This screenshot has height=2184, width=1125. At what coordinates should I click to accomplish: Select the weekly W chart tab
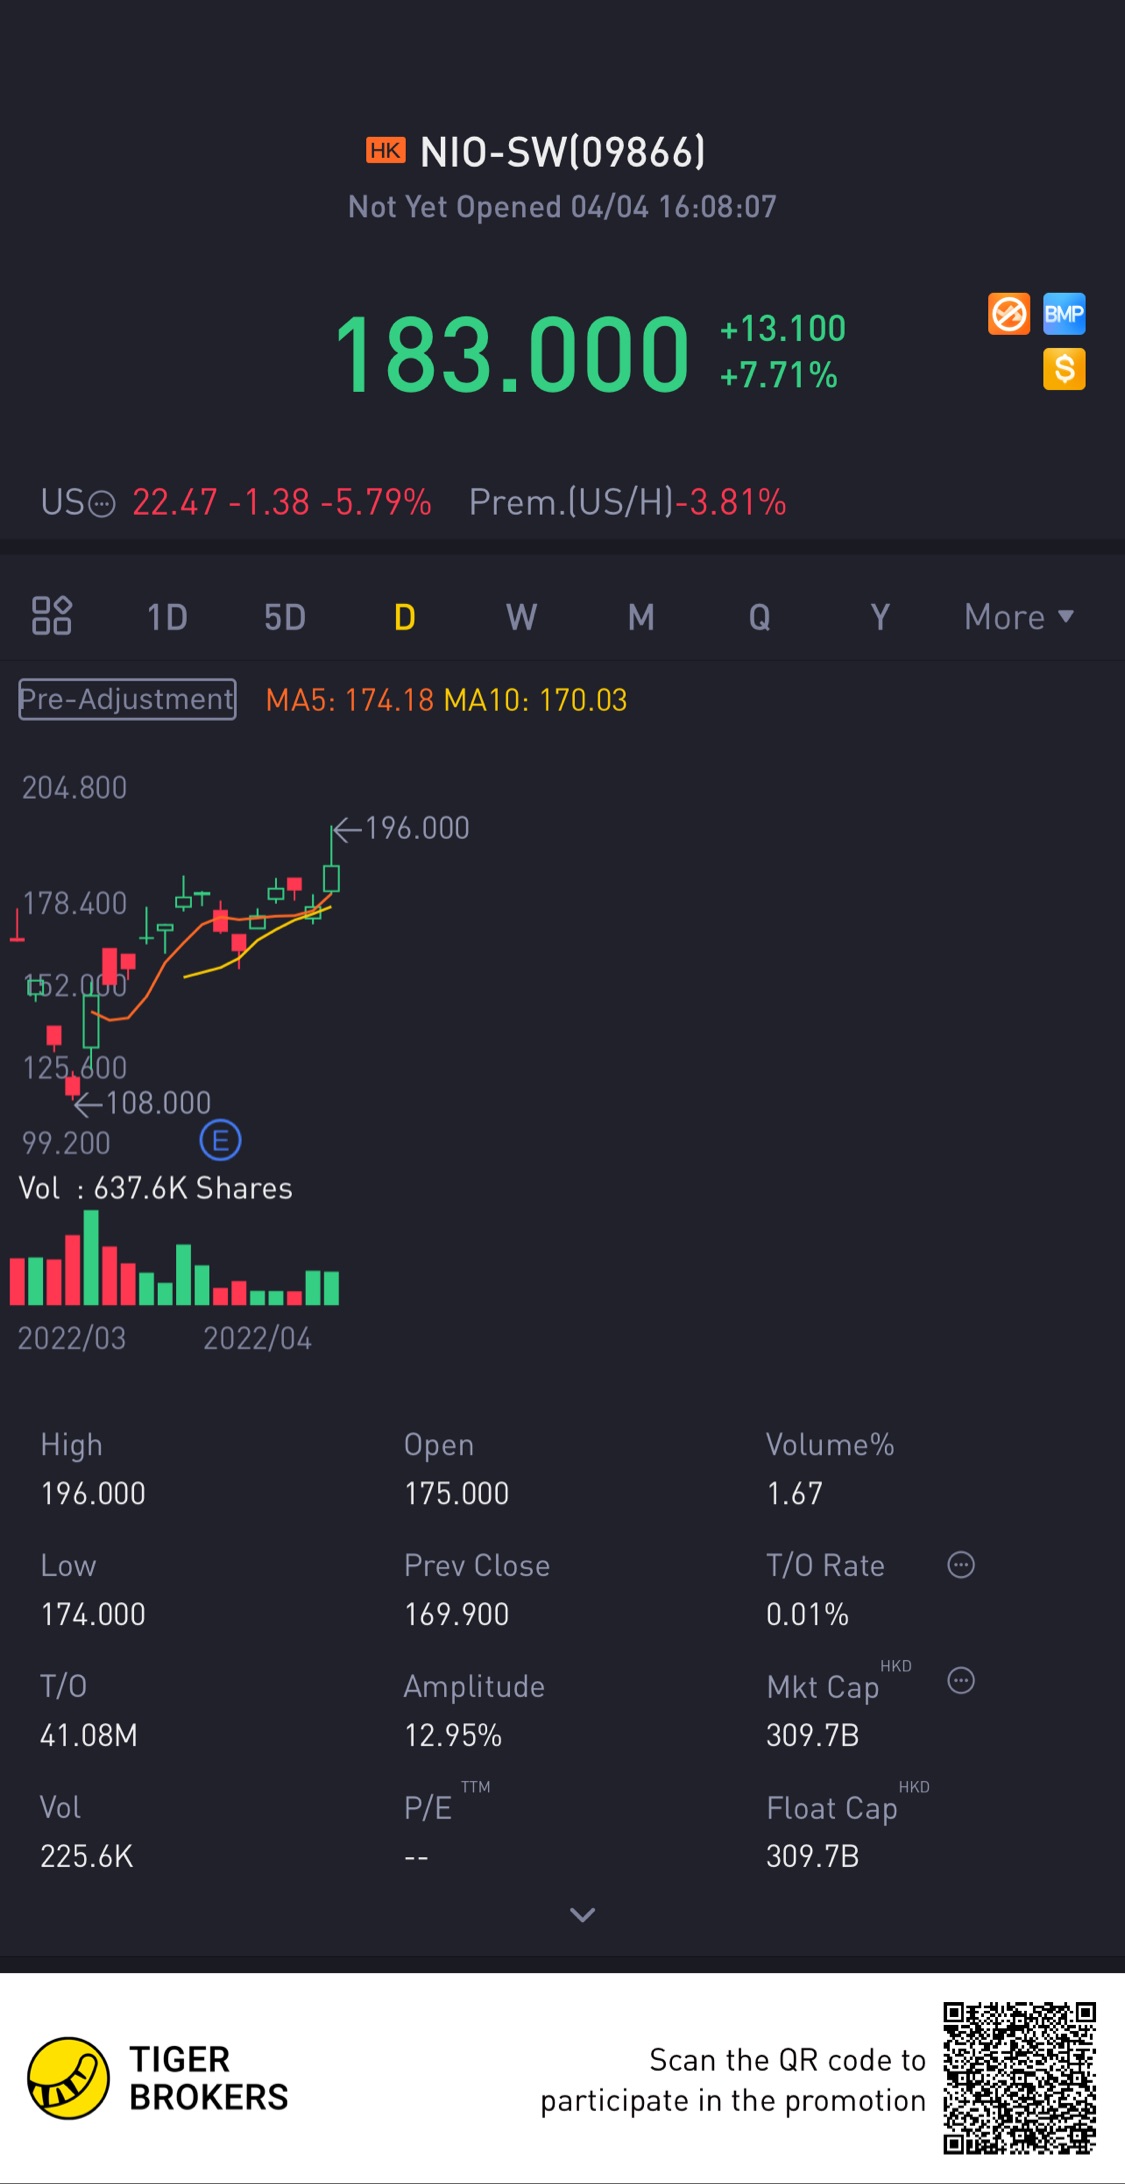[x=521, y=617]
